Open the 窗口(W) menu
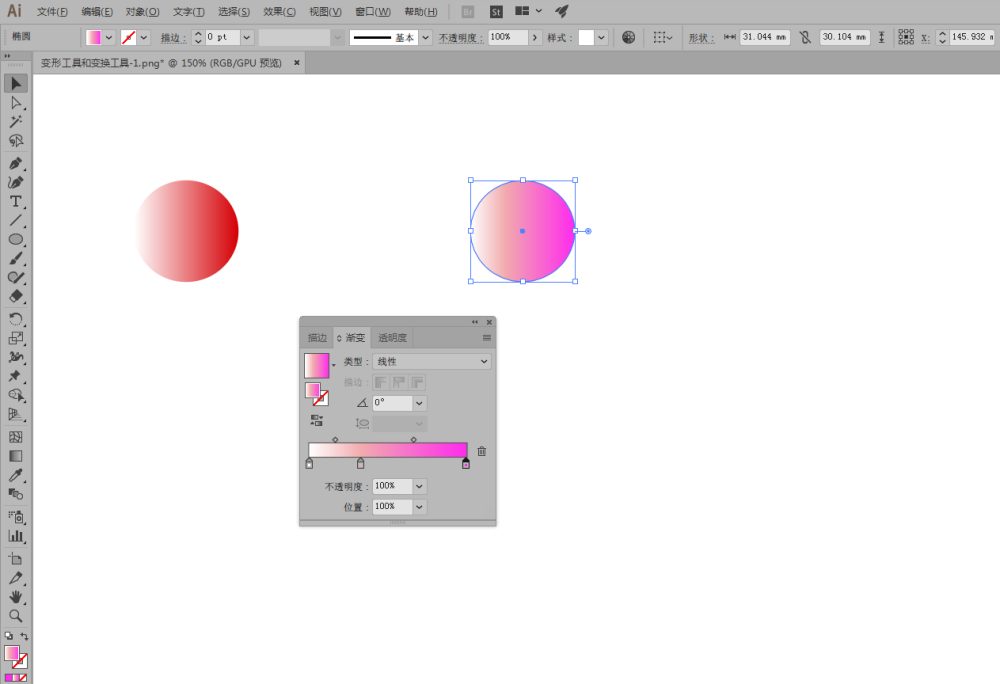Screen dimensions: 1000x684 coord(372,12)
